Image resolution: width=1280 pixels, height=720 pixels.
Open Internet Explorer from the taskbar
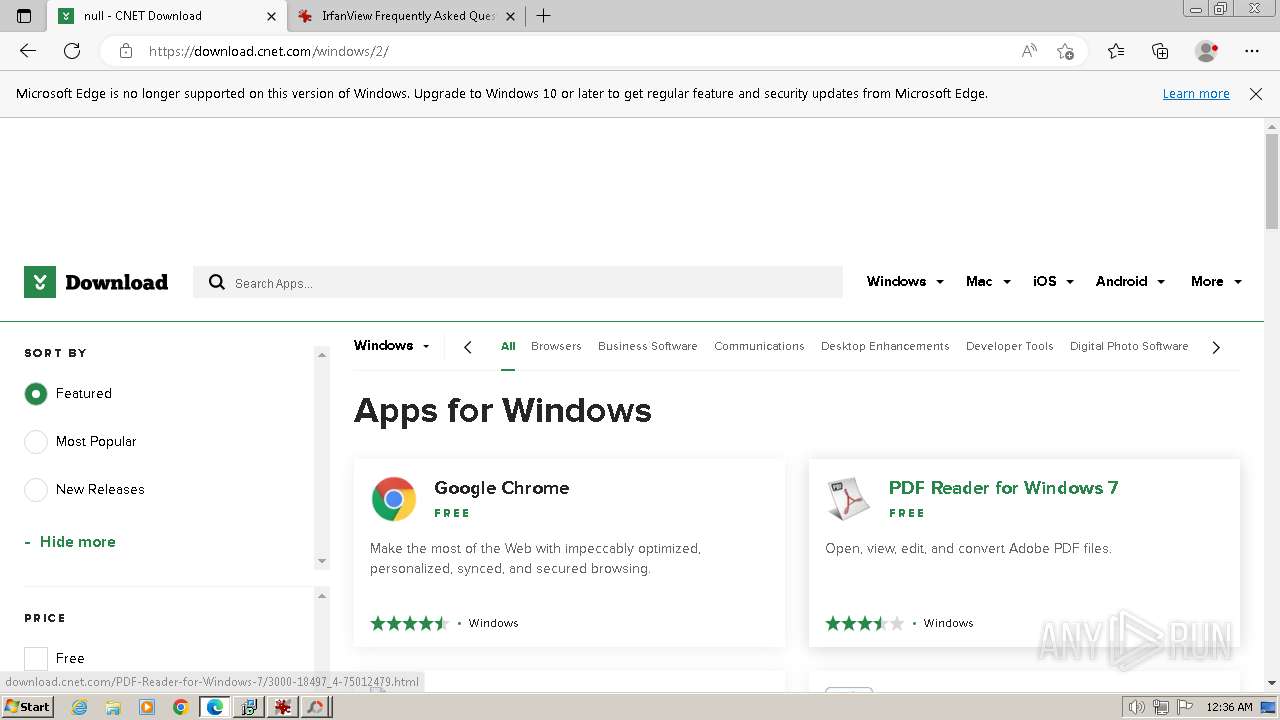pyautogui.click(x=79, y=707)
